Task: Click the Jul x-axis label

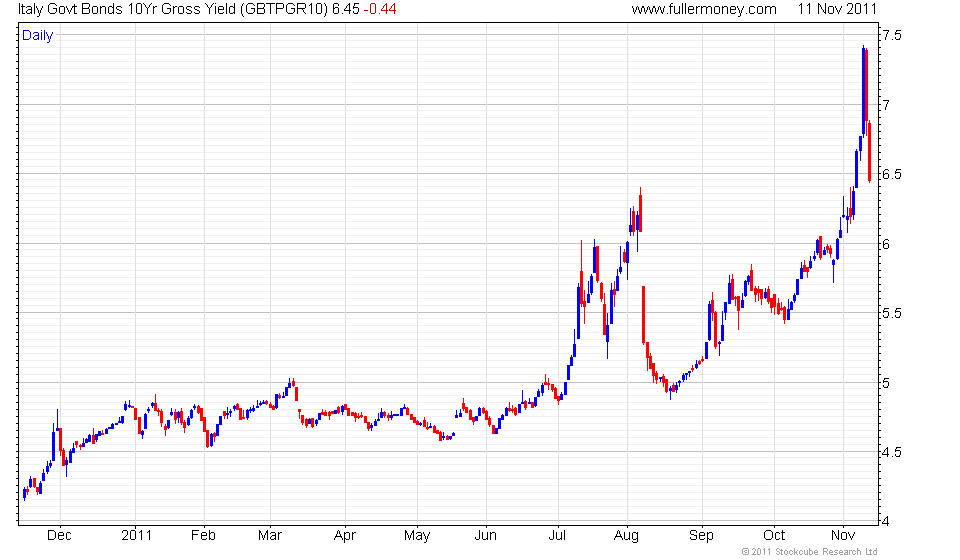Action: (557, 536)
